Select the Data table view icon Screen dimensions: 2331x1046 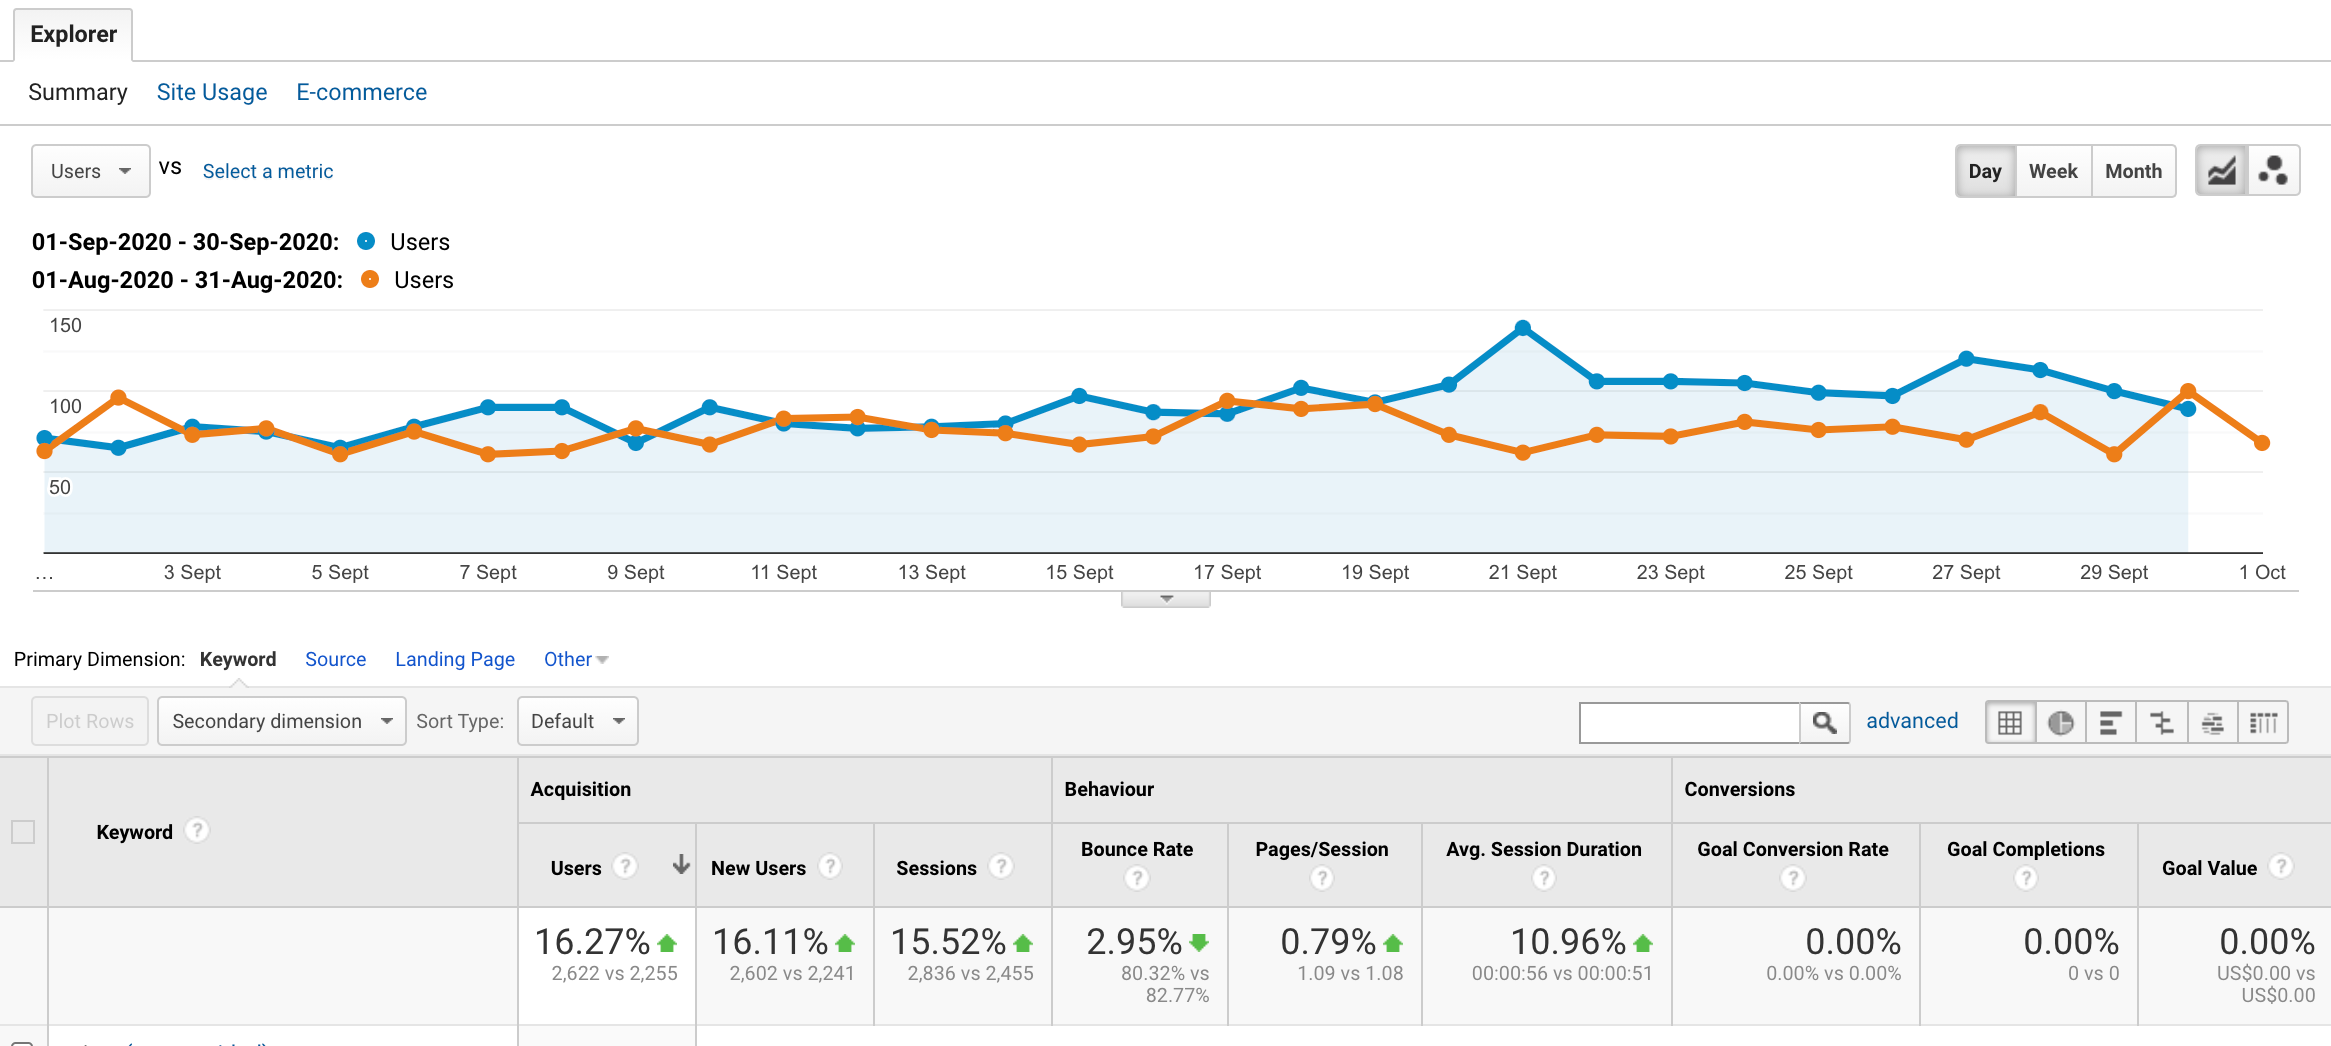coord(2010,722)
